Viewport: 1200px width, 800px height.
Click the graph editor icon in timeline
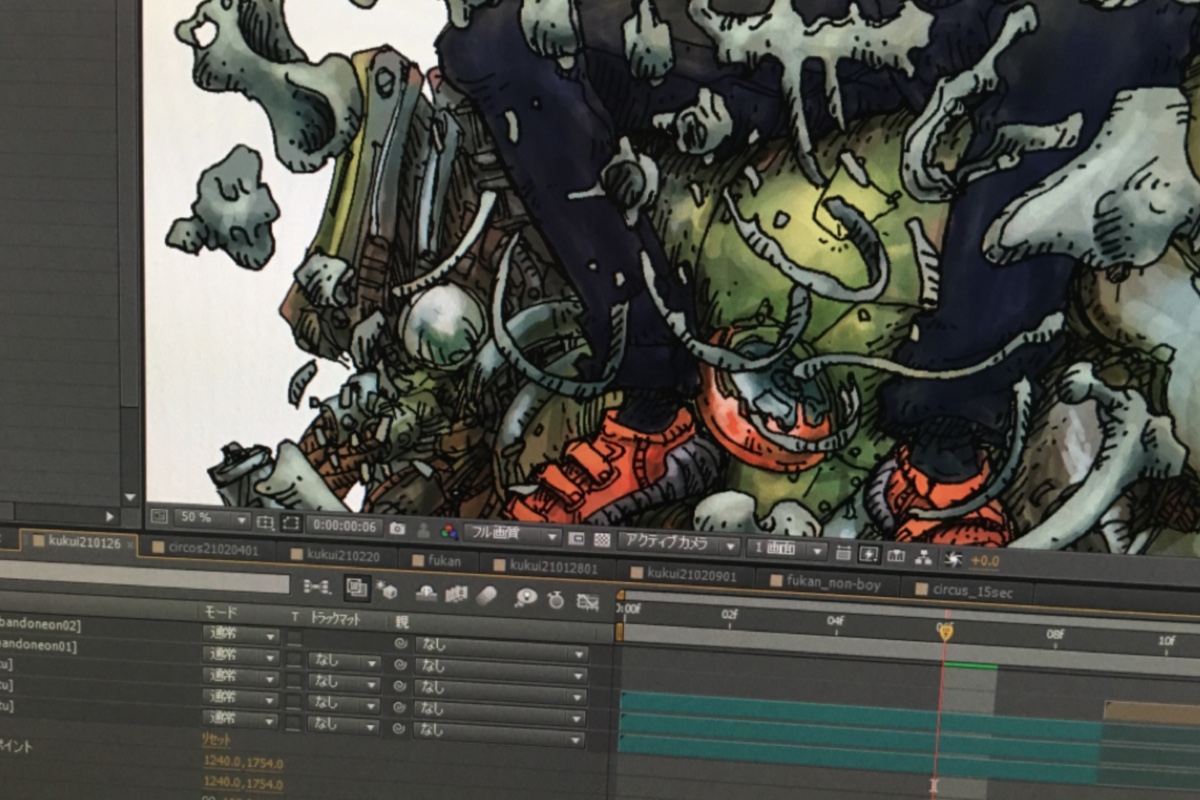tap(588, 601)
